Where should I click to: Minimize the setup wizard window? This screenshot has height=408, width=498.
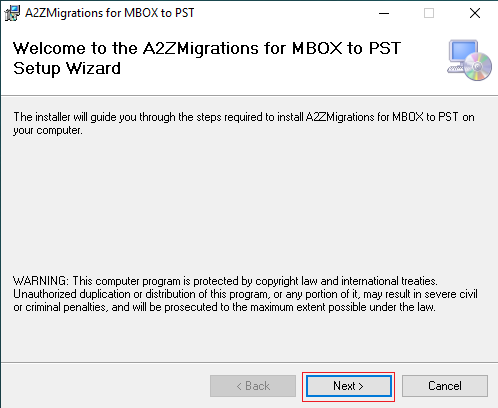[384, 13]
